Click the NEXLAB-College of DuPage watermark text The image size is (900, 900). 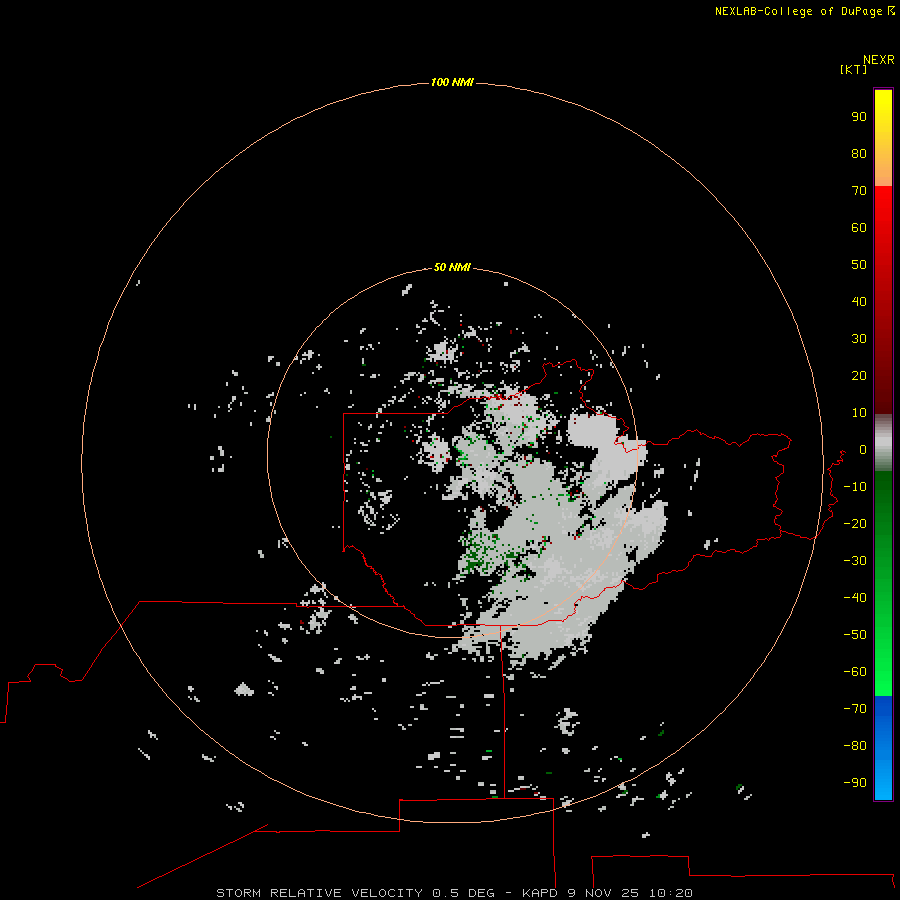(x=804, y=11)
